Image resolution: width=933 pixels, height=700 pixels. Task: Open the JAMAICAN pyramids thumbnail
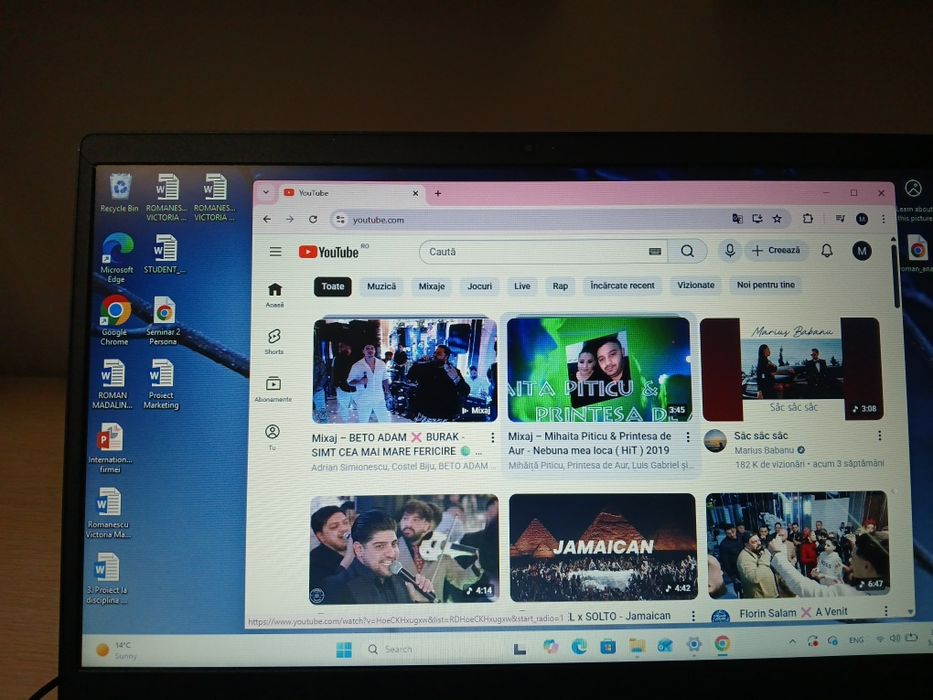tap(602, 547)
